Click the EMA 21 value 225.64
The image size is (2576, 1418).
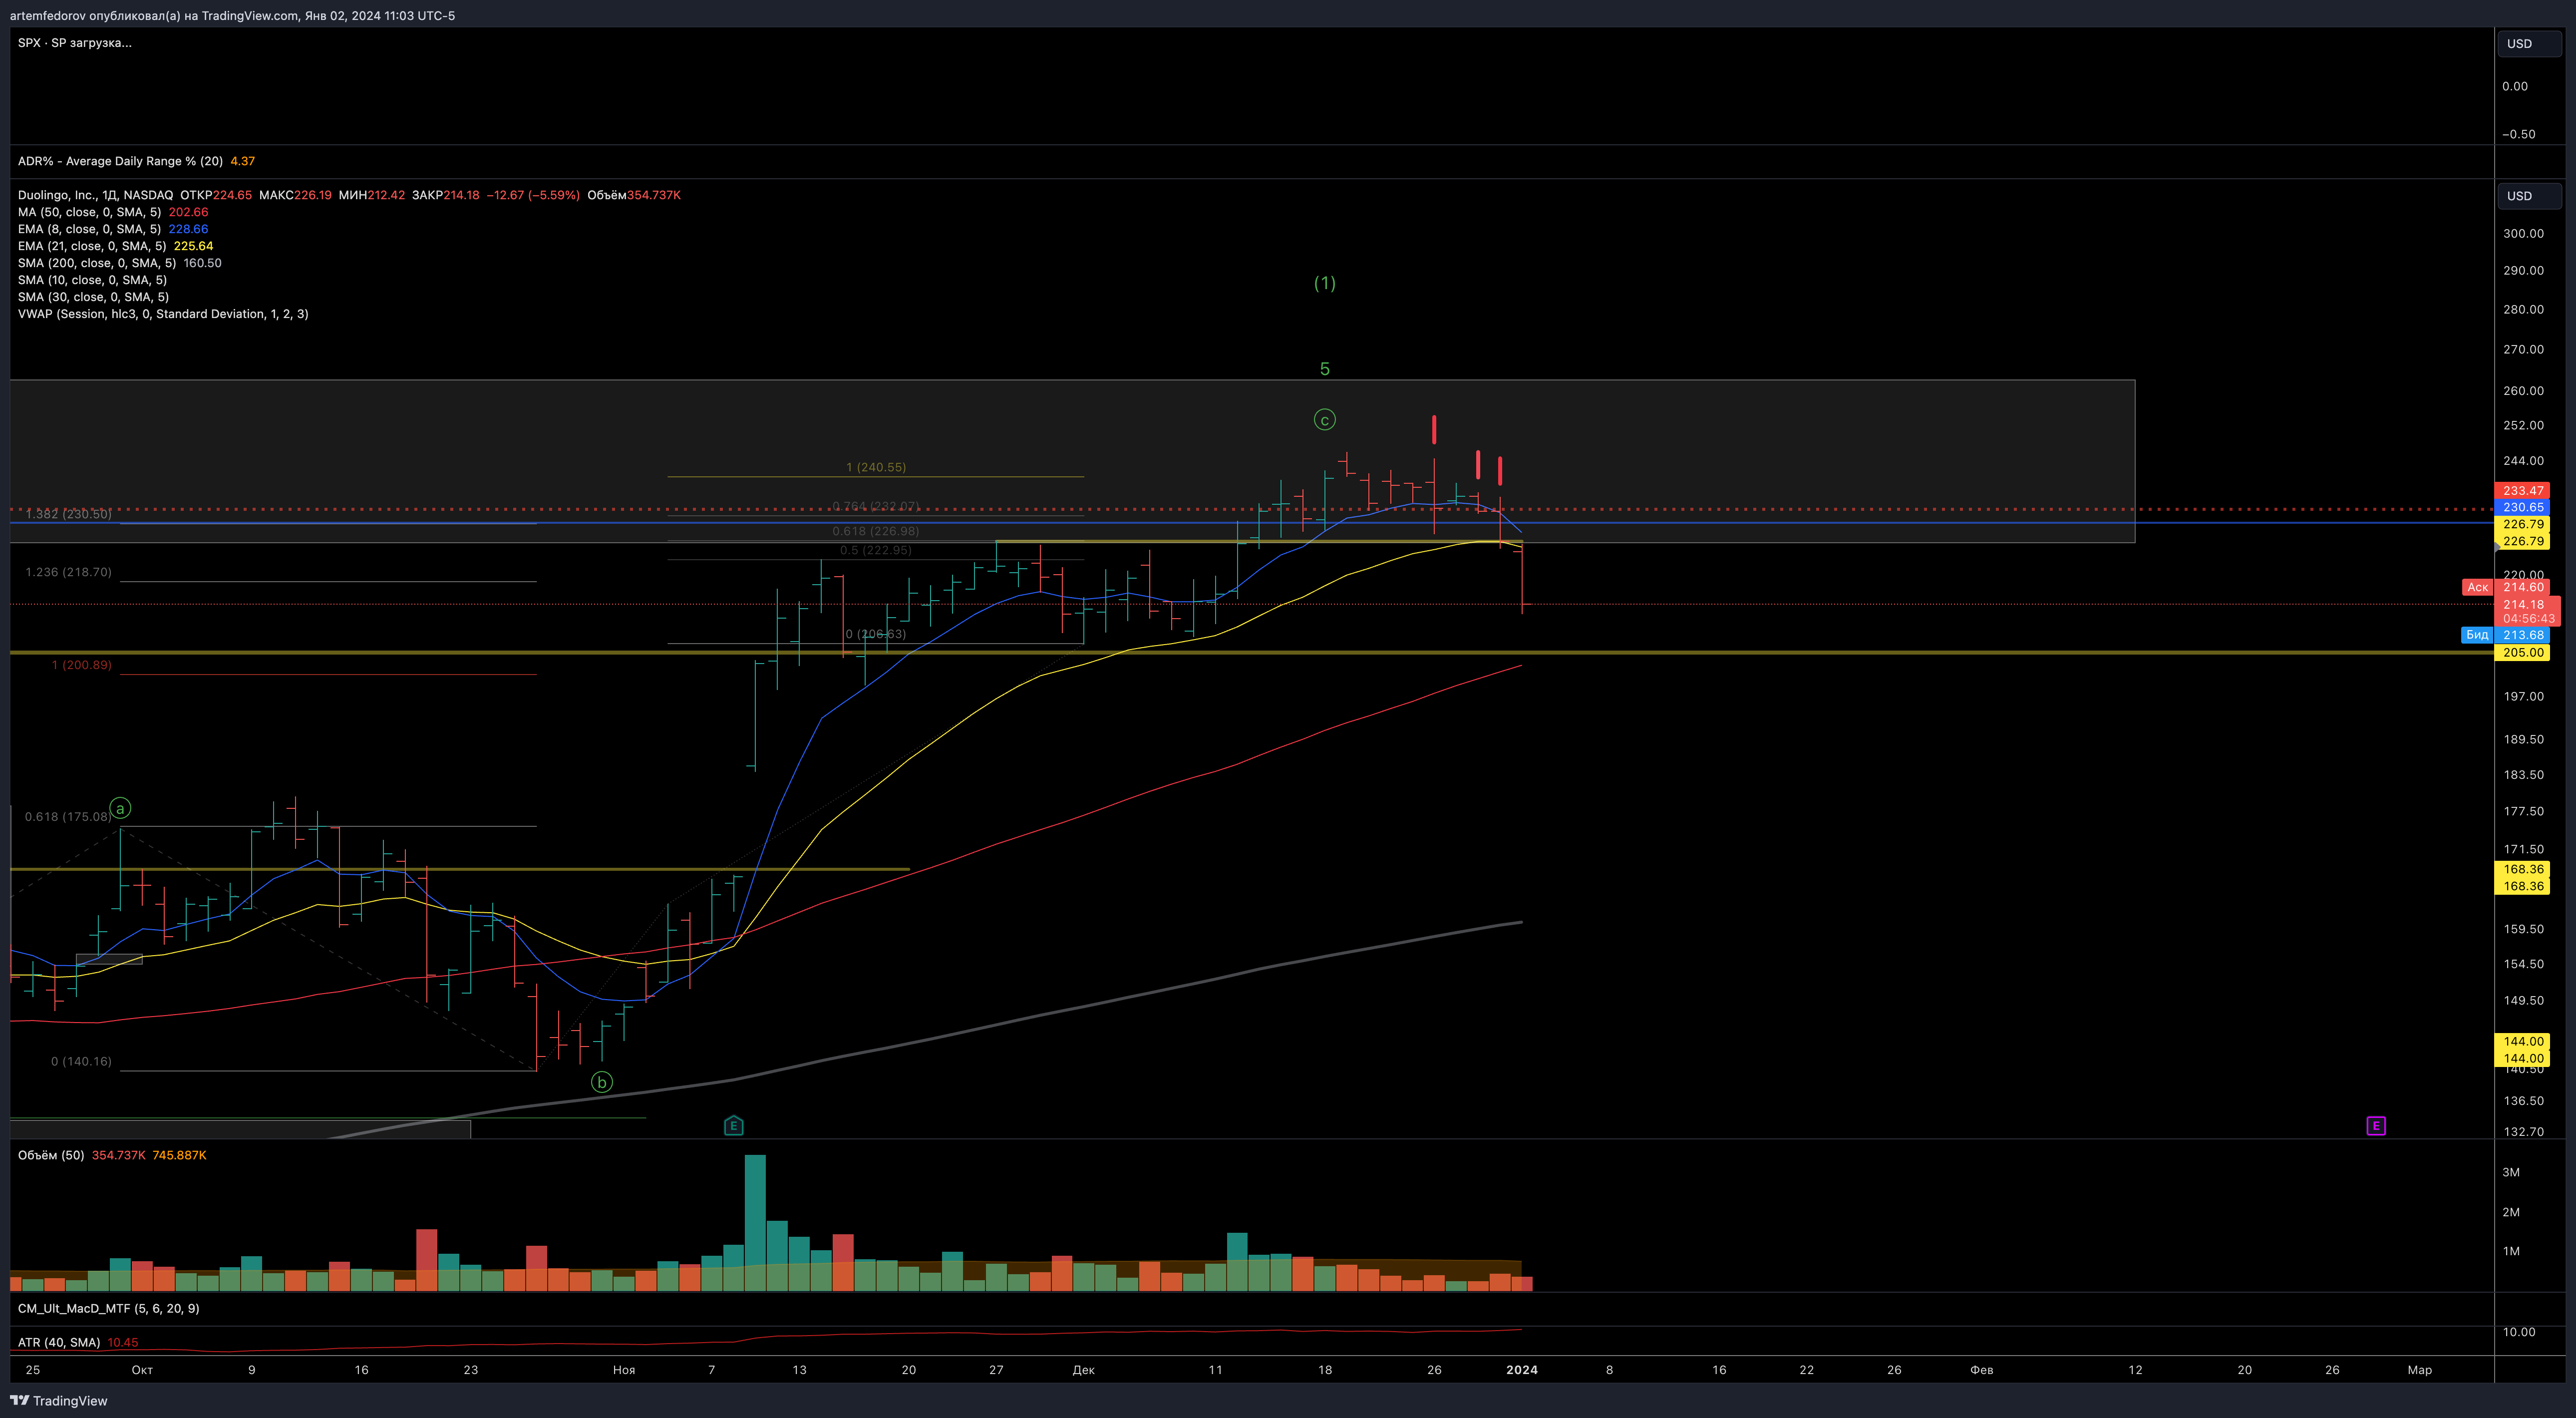[x=193, y=246]
